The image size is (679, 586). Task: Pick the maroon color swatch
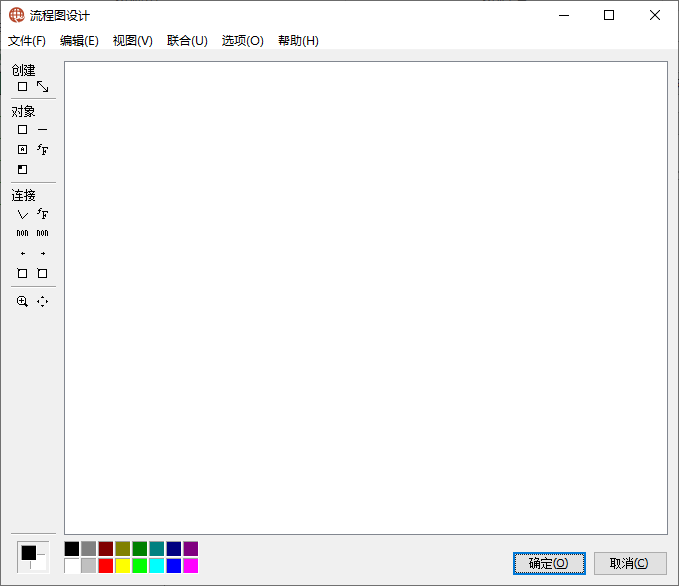click(x=106, y=549)
